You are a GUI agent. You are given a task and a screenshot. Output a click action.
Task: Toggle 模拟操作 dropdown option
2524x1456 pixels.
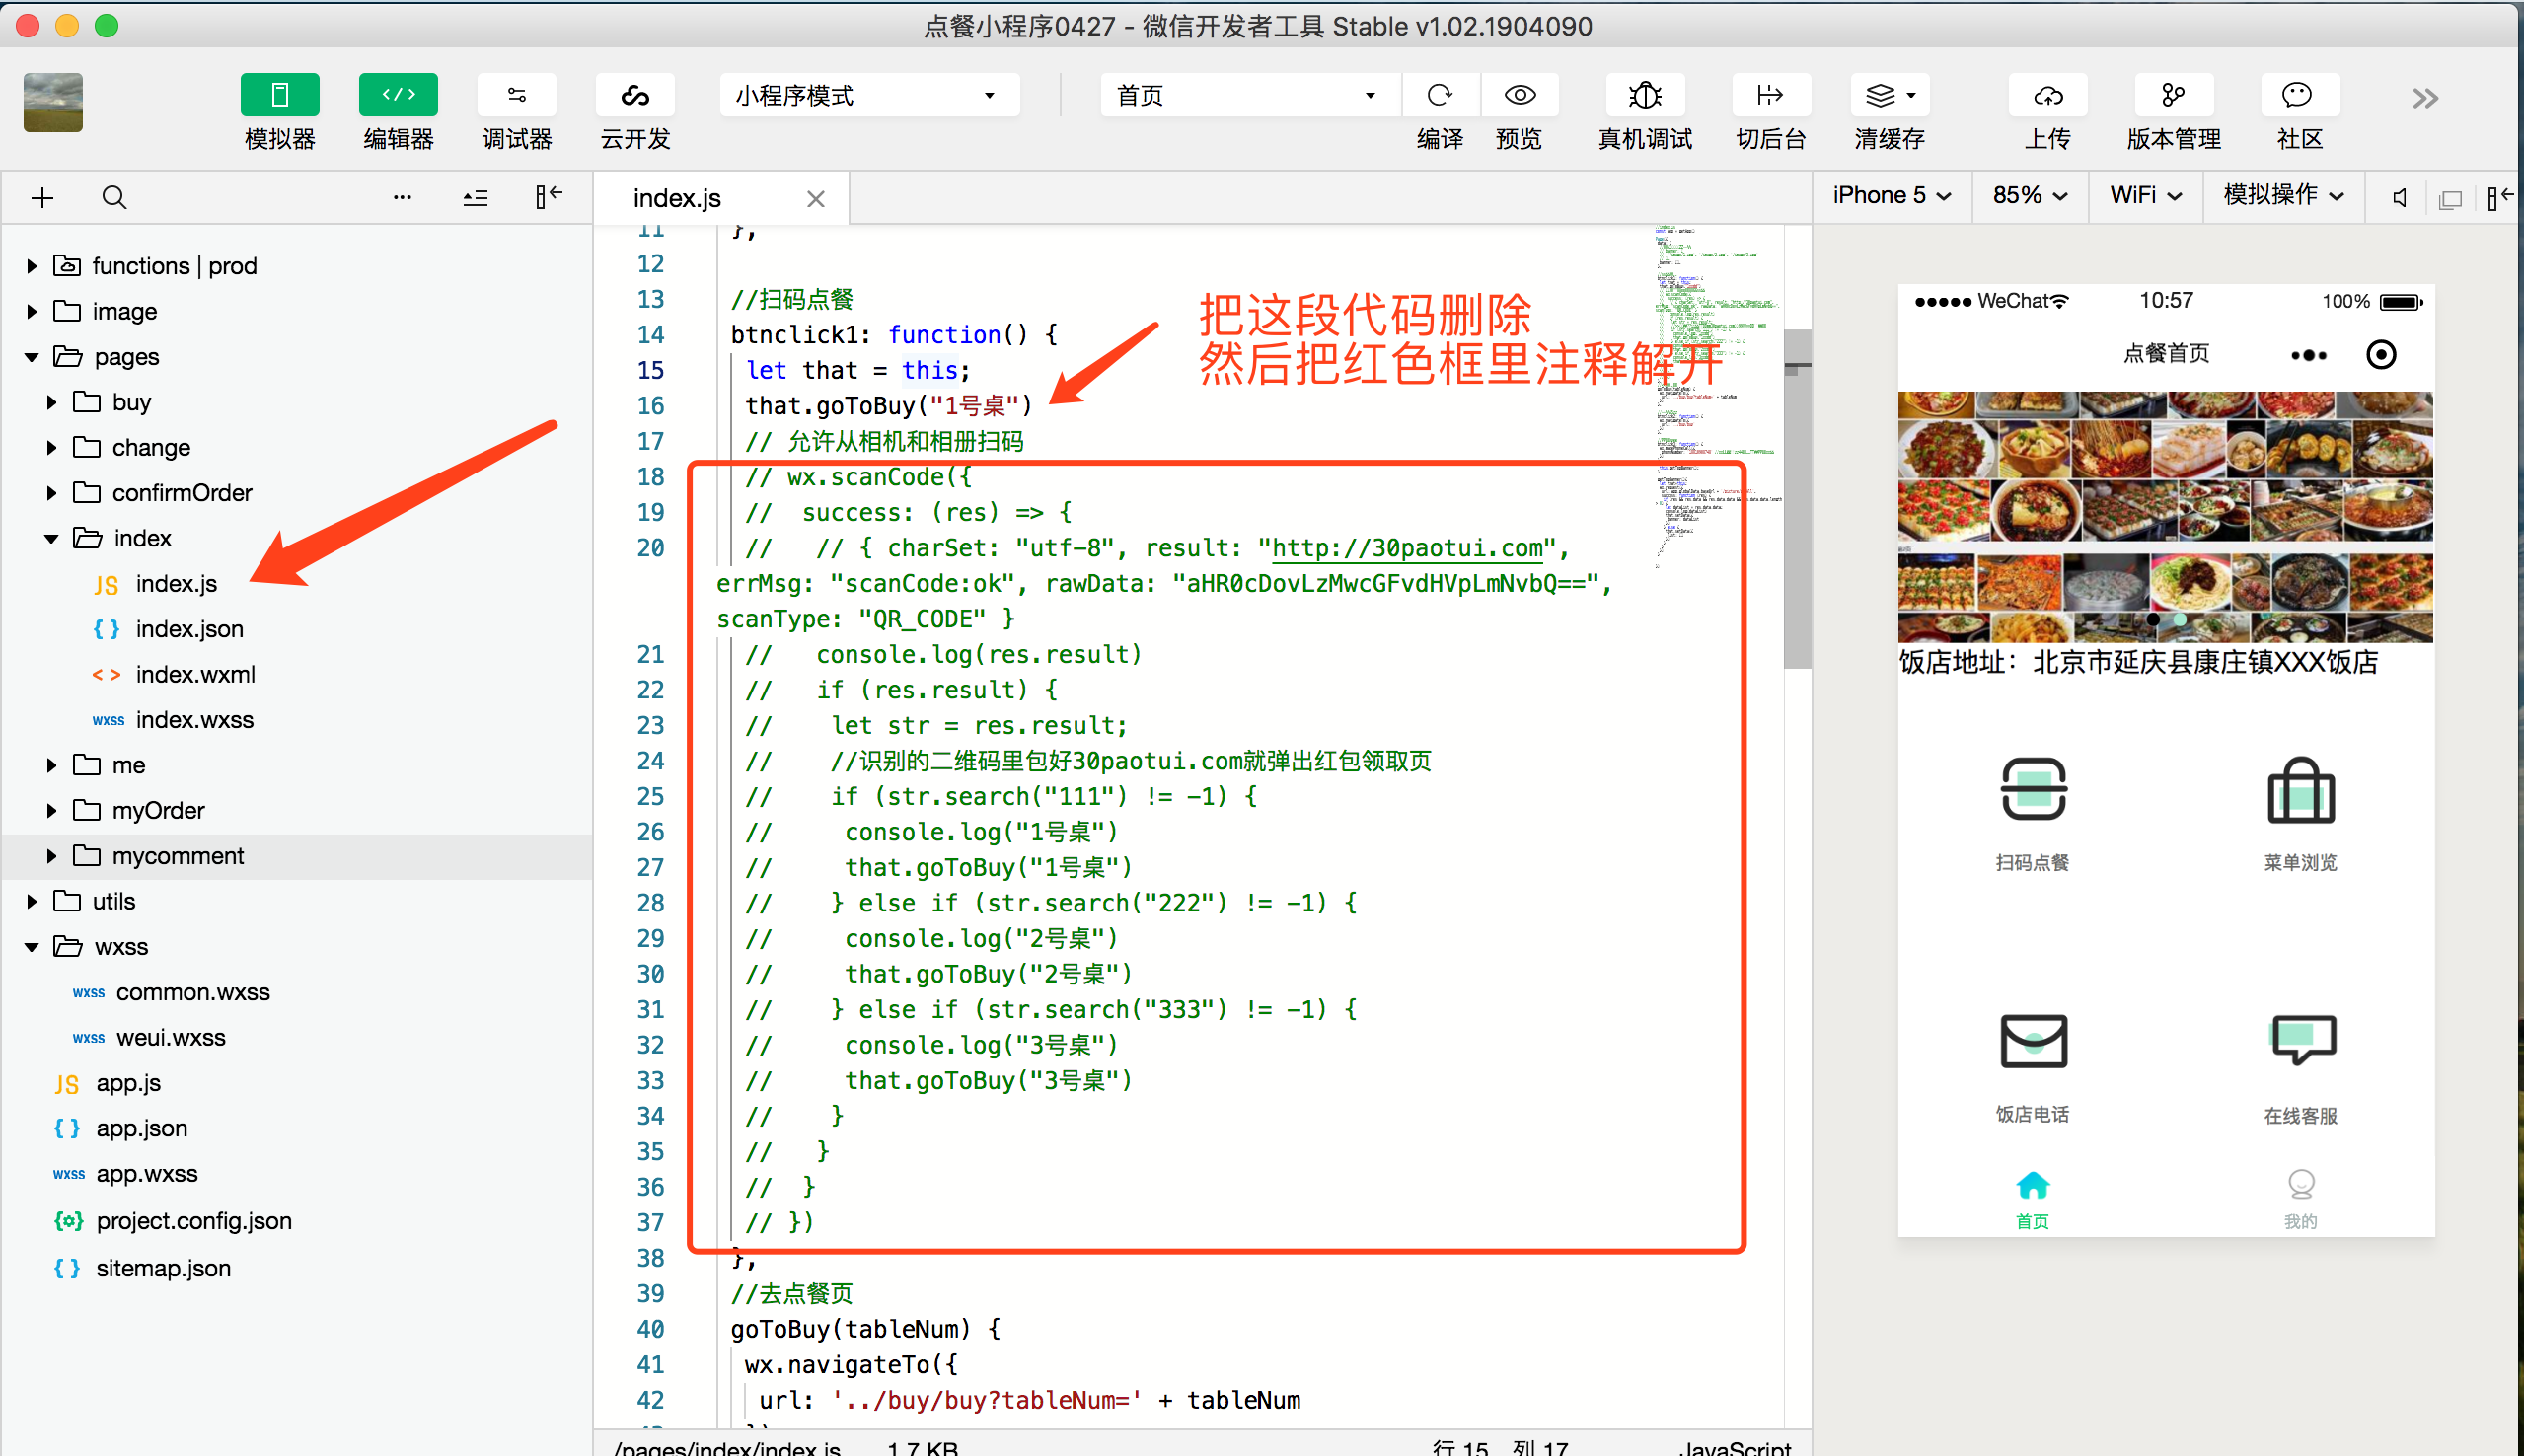point(2285,196)
